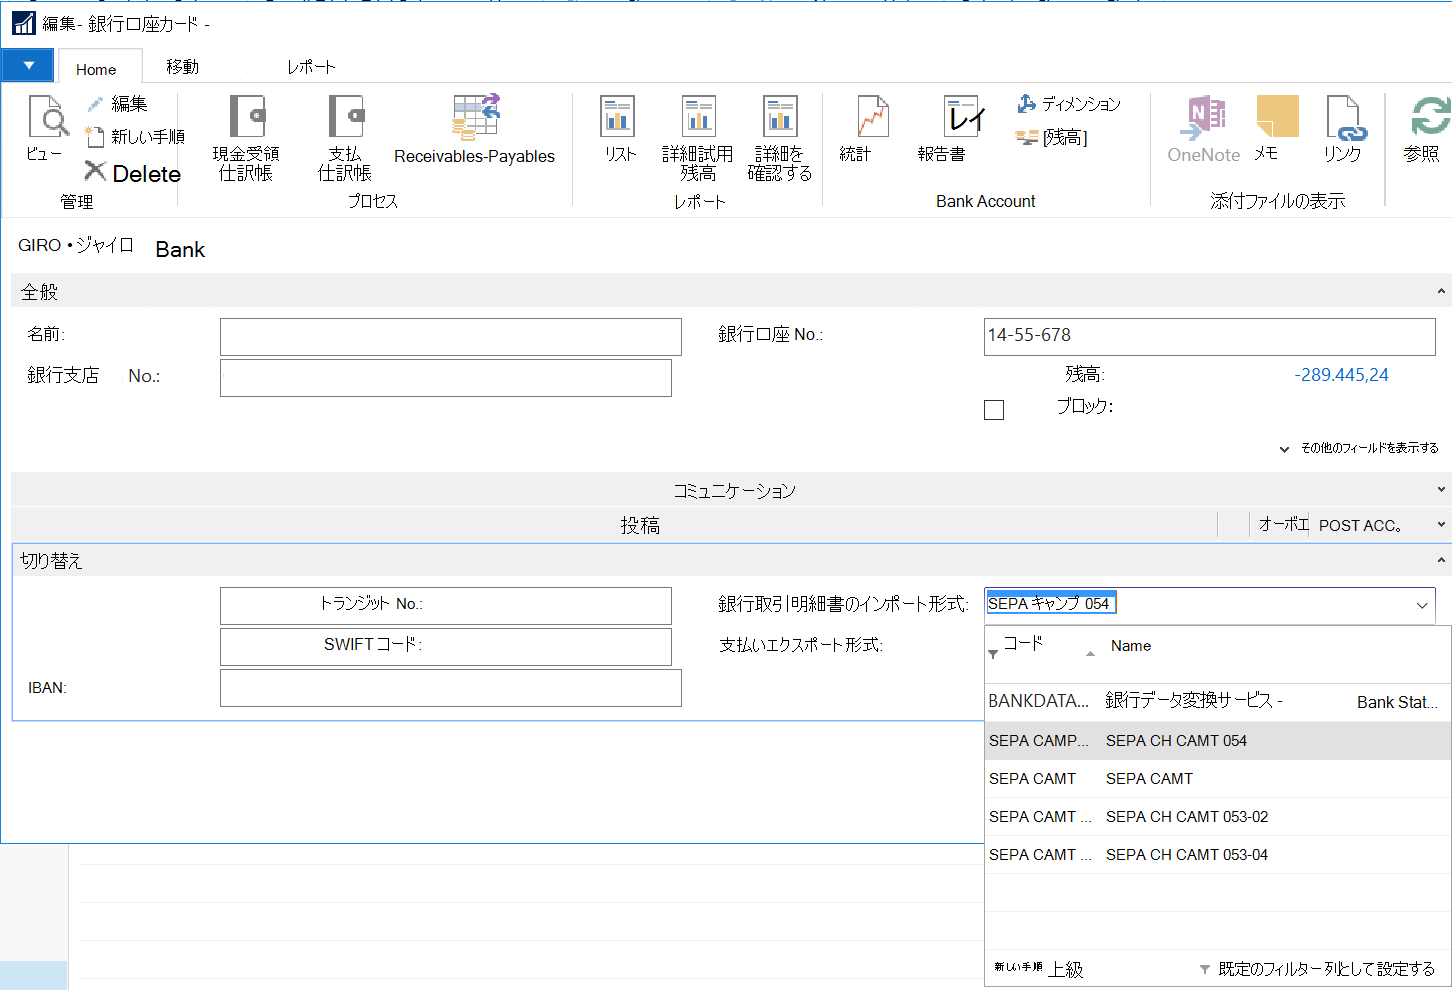1452x990 pixels.
Task: Select the SEPA CAMT row named SEPA CAMT
Action: click(1218, 779)
